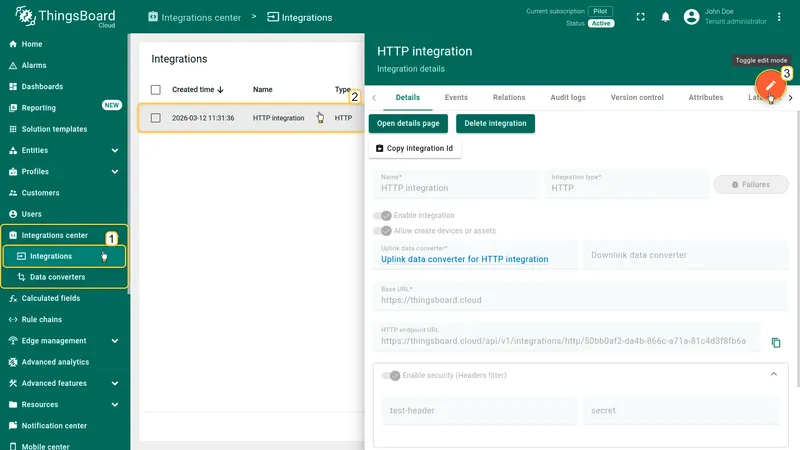This screenshot has height=450, width=800.
Task: Click the 2026-03-12 11:31:36 cell
Action: [x=203, y=118]
